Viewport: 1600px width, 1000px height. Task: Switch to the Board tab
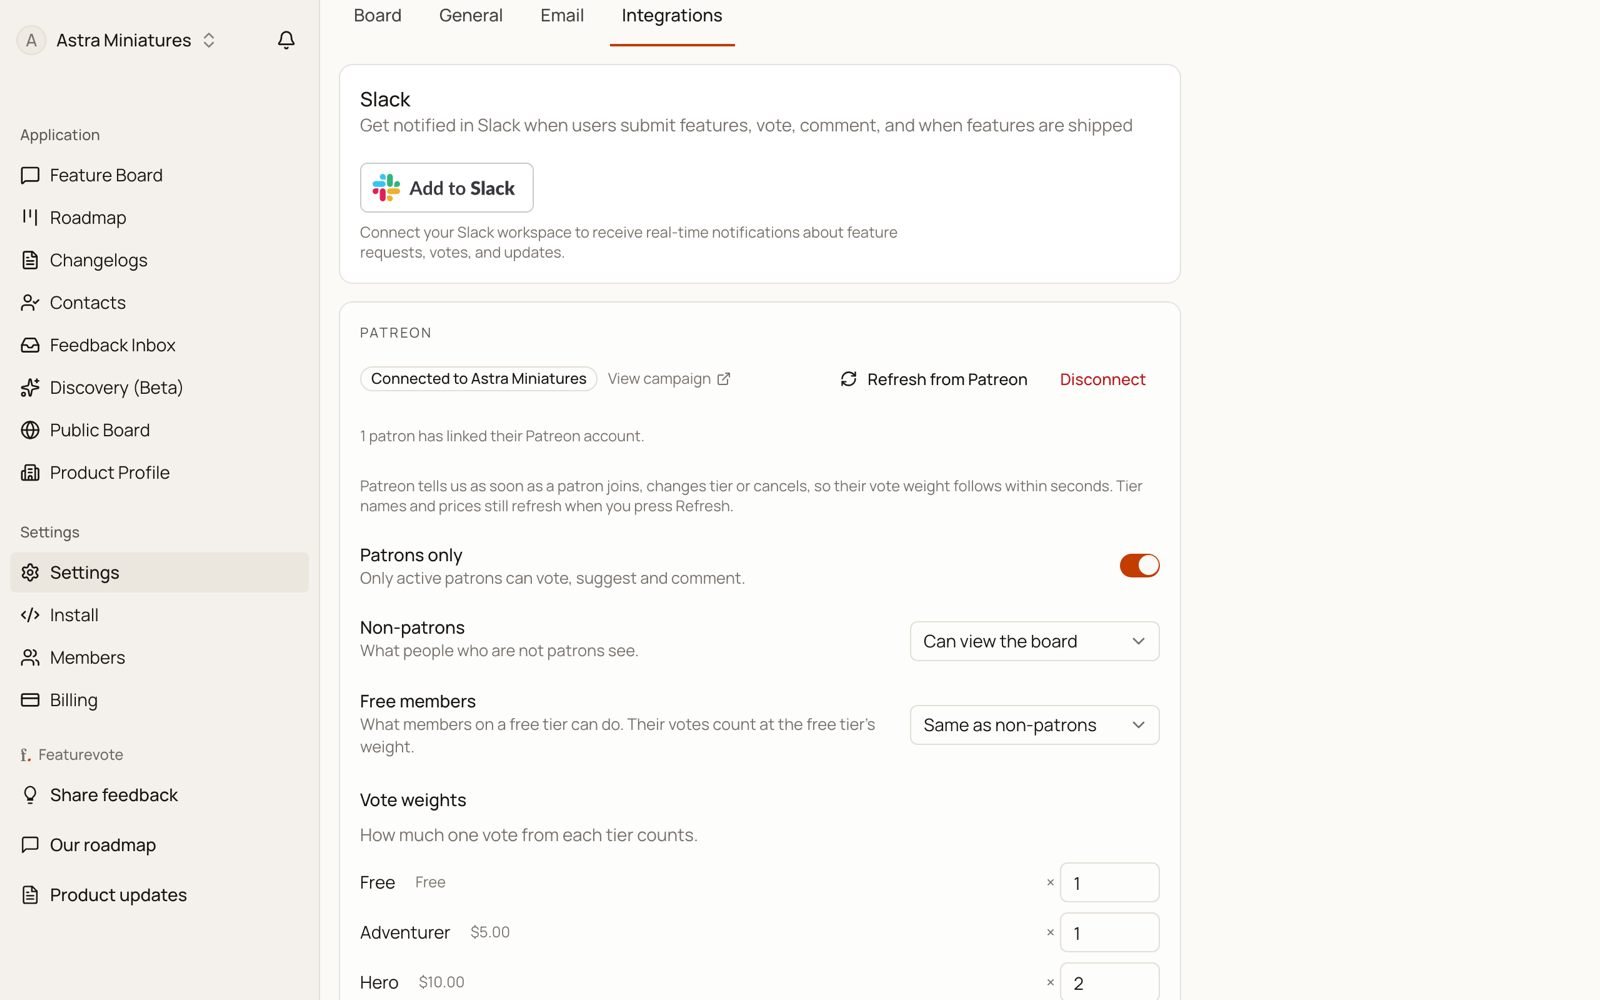377,16
